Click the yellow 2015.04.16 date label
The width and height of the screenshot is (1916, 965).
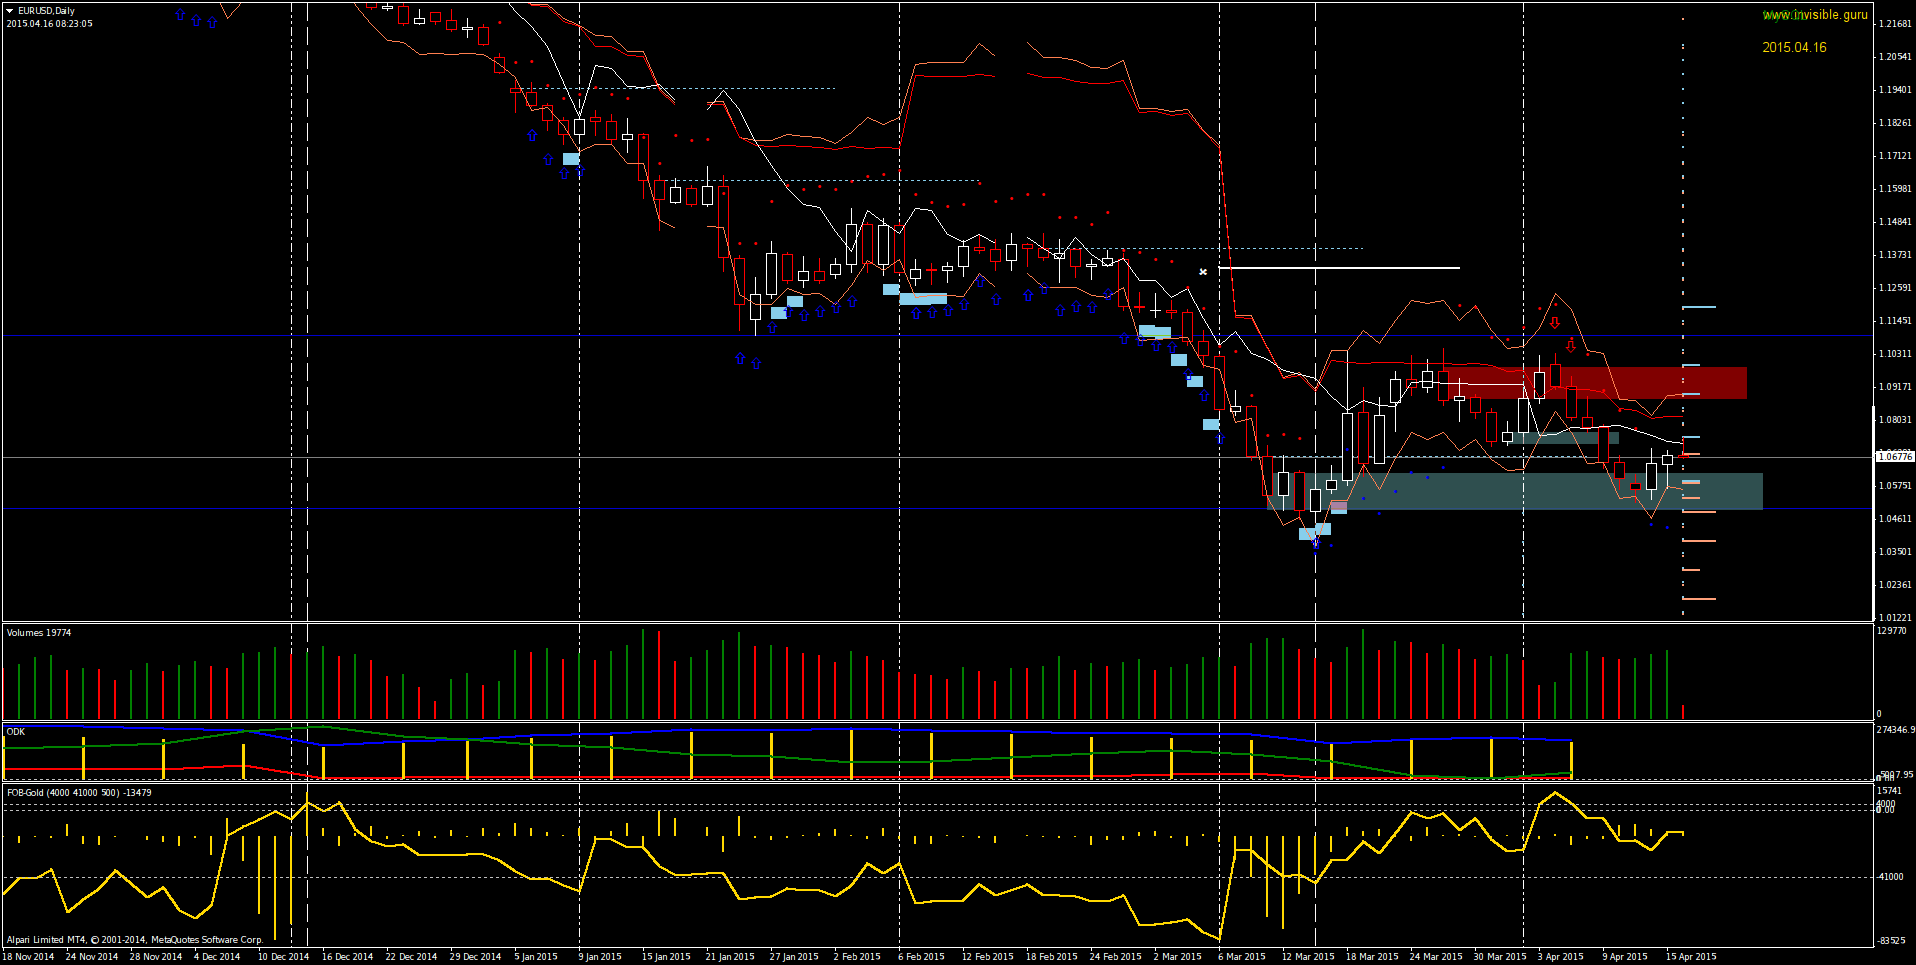pyautogui.click(x=1794, y=47)
